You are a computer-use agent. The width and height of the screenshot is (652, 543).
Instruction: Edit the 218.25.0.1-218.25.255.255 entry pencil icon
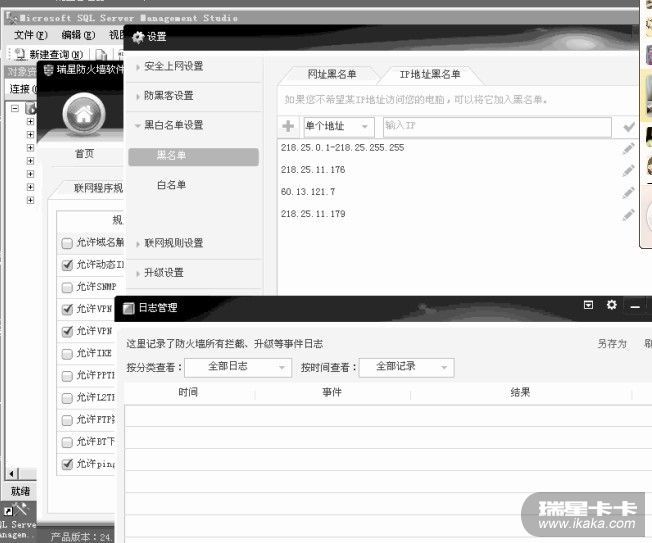628,148
